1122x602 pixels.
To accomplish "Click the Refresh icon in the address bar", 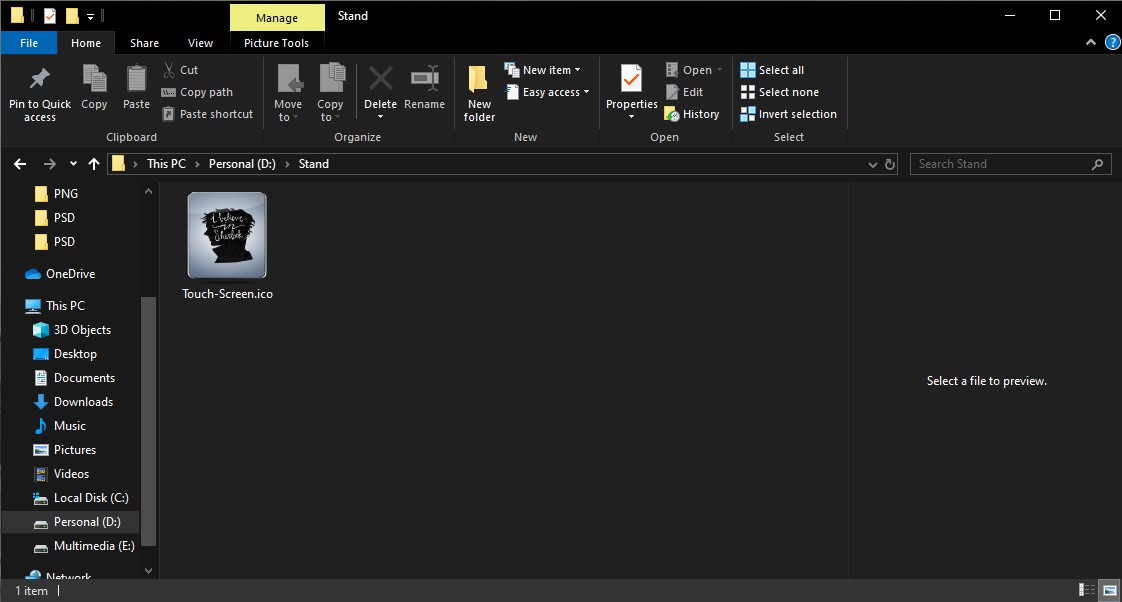I will (x=890, y=163).
